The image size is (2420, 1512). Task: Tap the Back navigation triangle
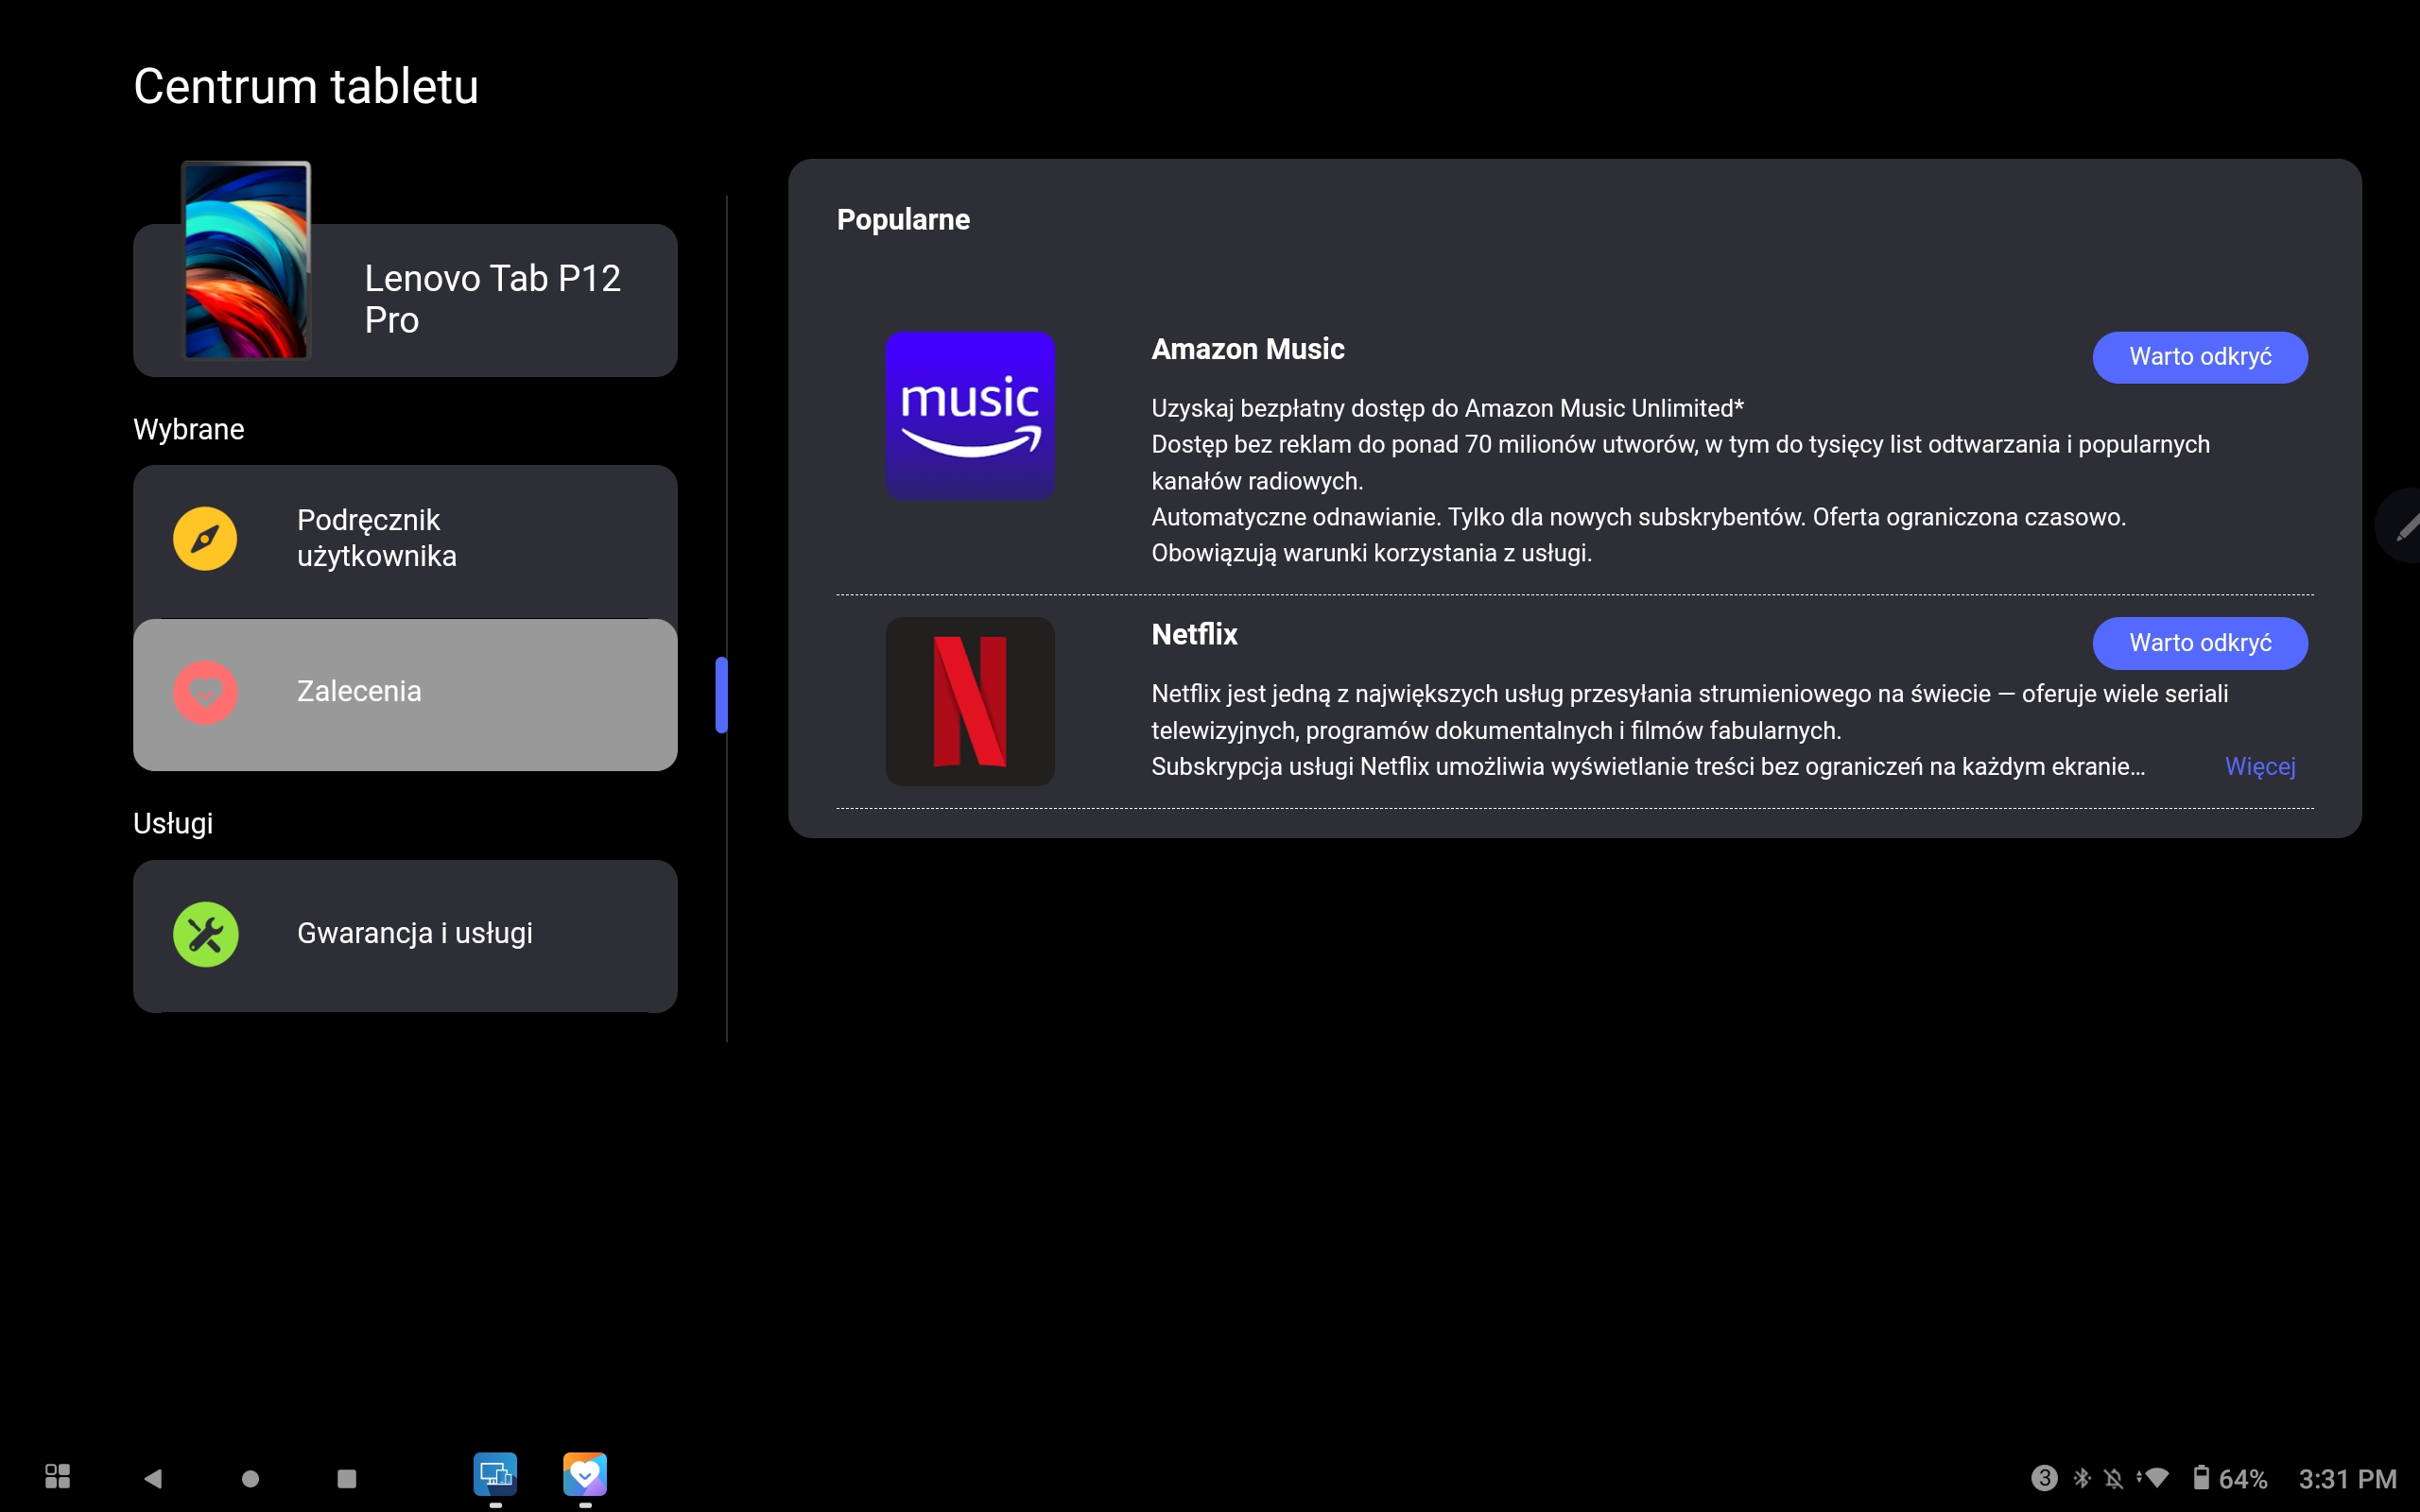(x=152, y=1478)
